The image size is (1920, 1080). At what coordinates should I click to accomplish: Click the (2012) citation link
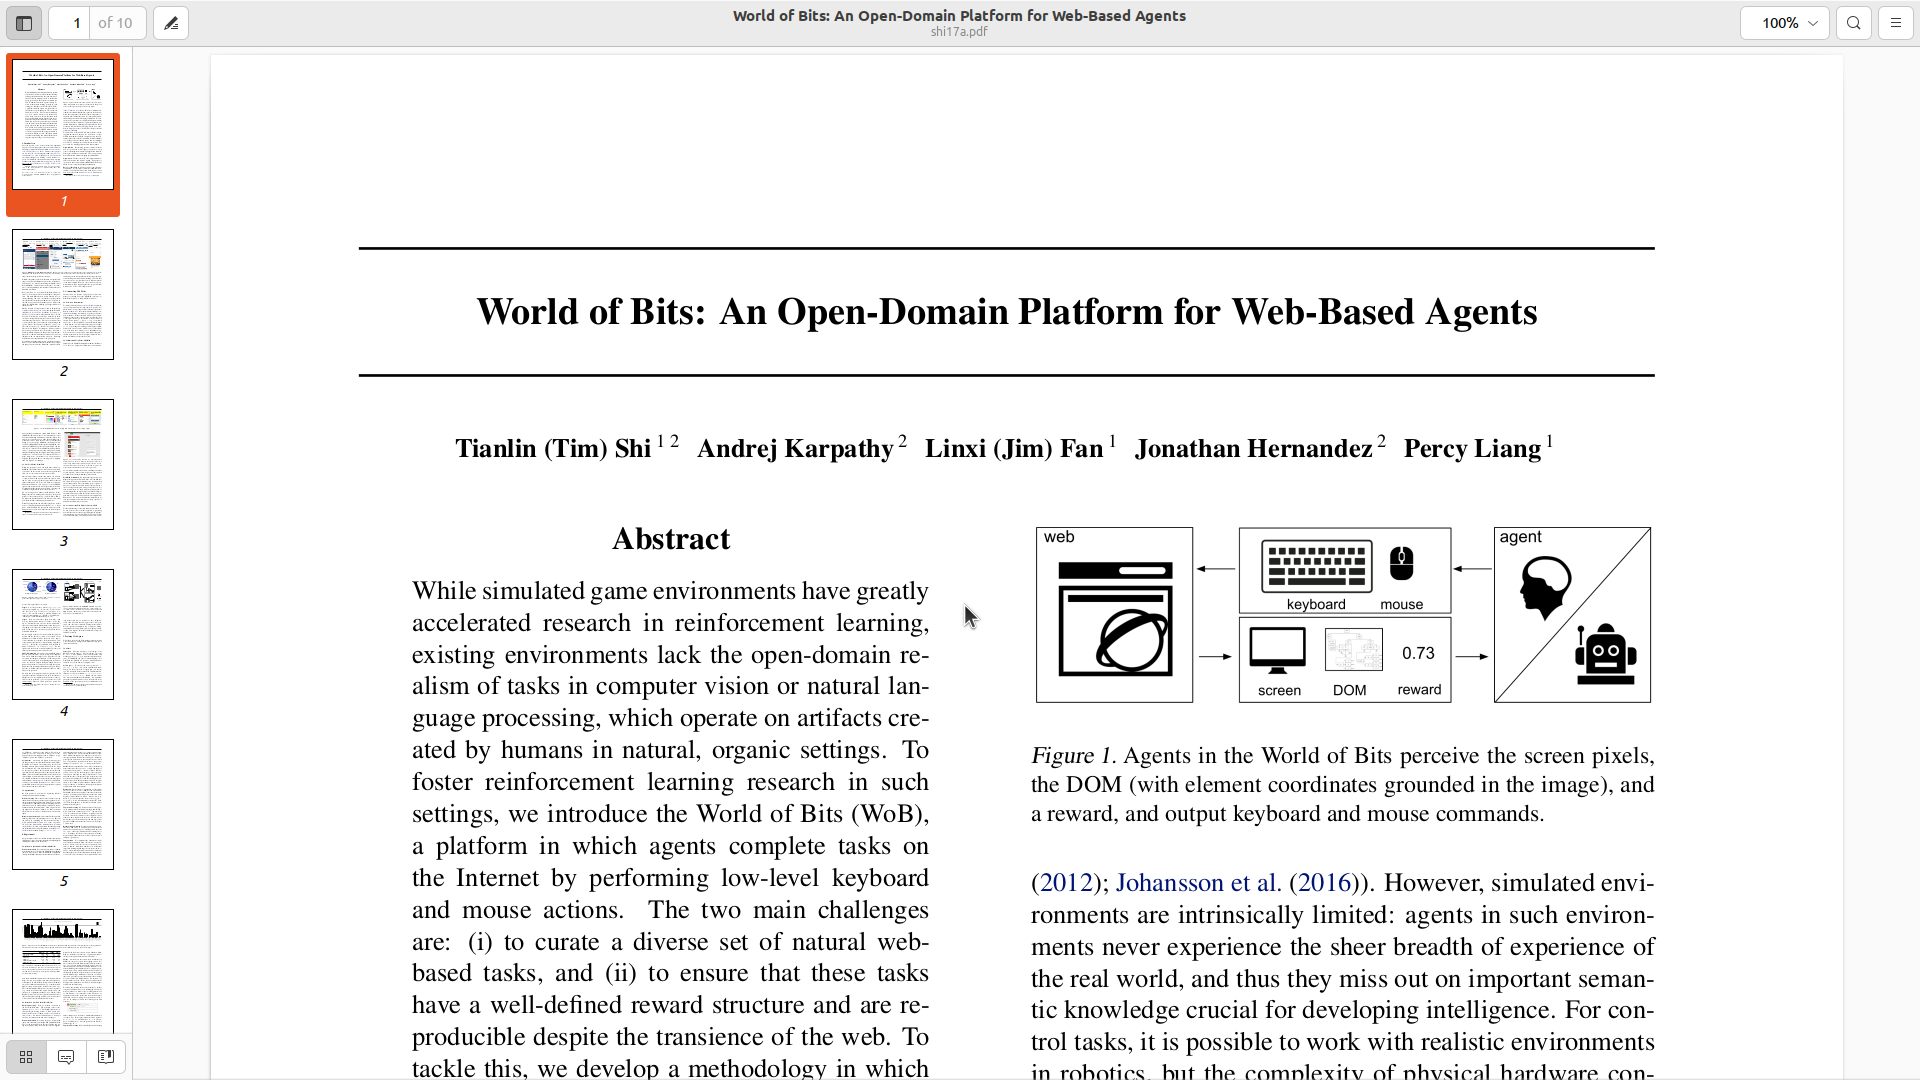coord(1066,883)
